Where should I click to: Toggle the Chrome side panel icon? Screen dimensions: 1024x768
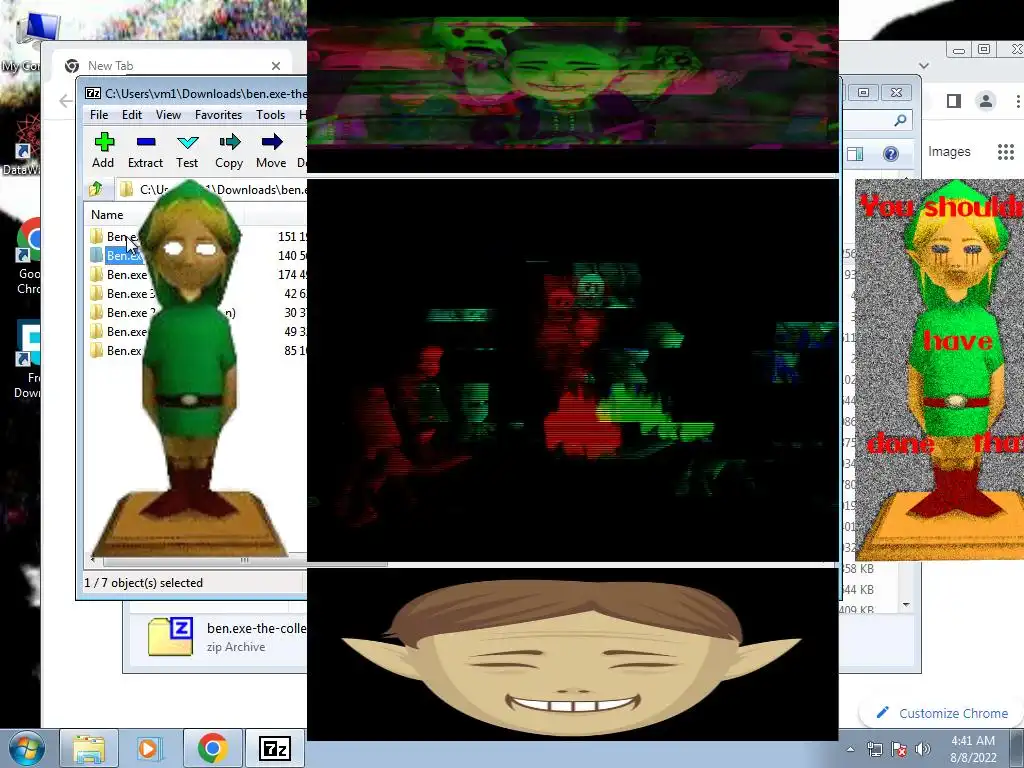[953, 101]
